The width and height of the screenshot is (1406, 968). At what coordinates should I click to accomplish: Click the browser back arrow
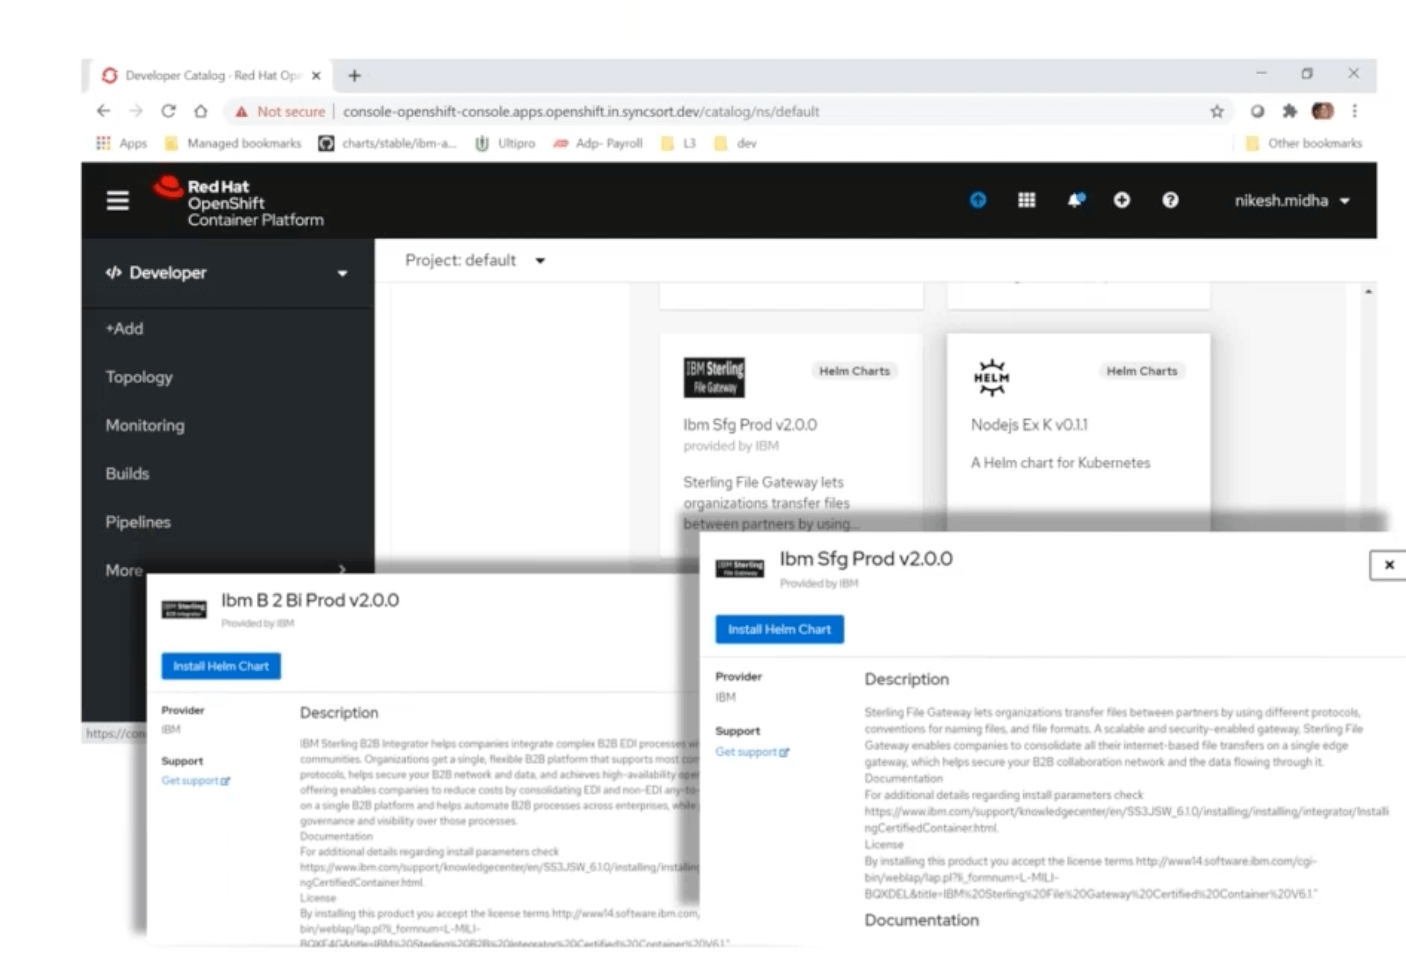[x=103, y=111]
